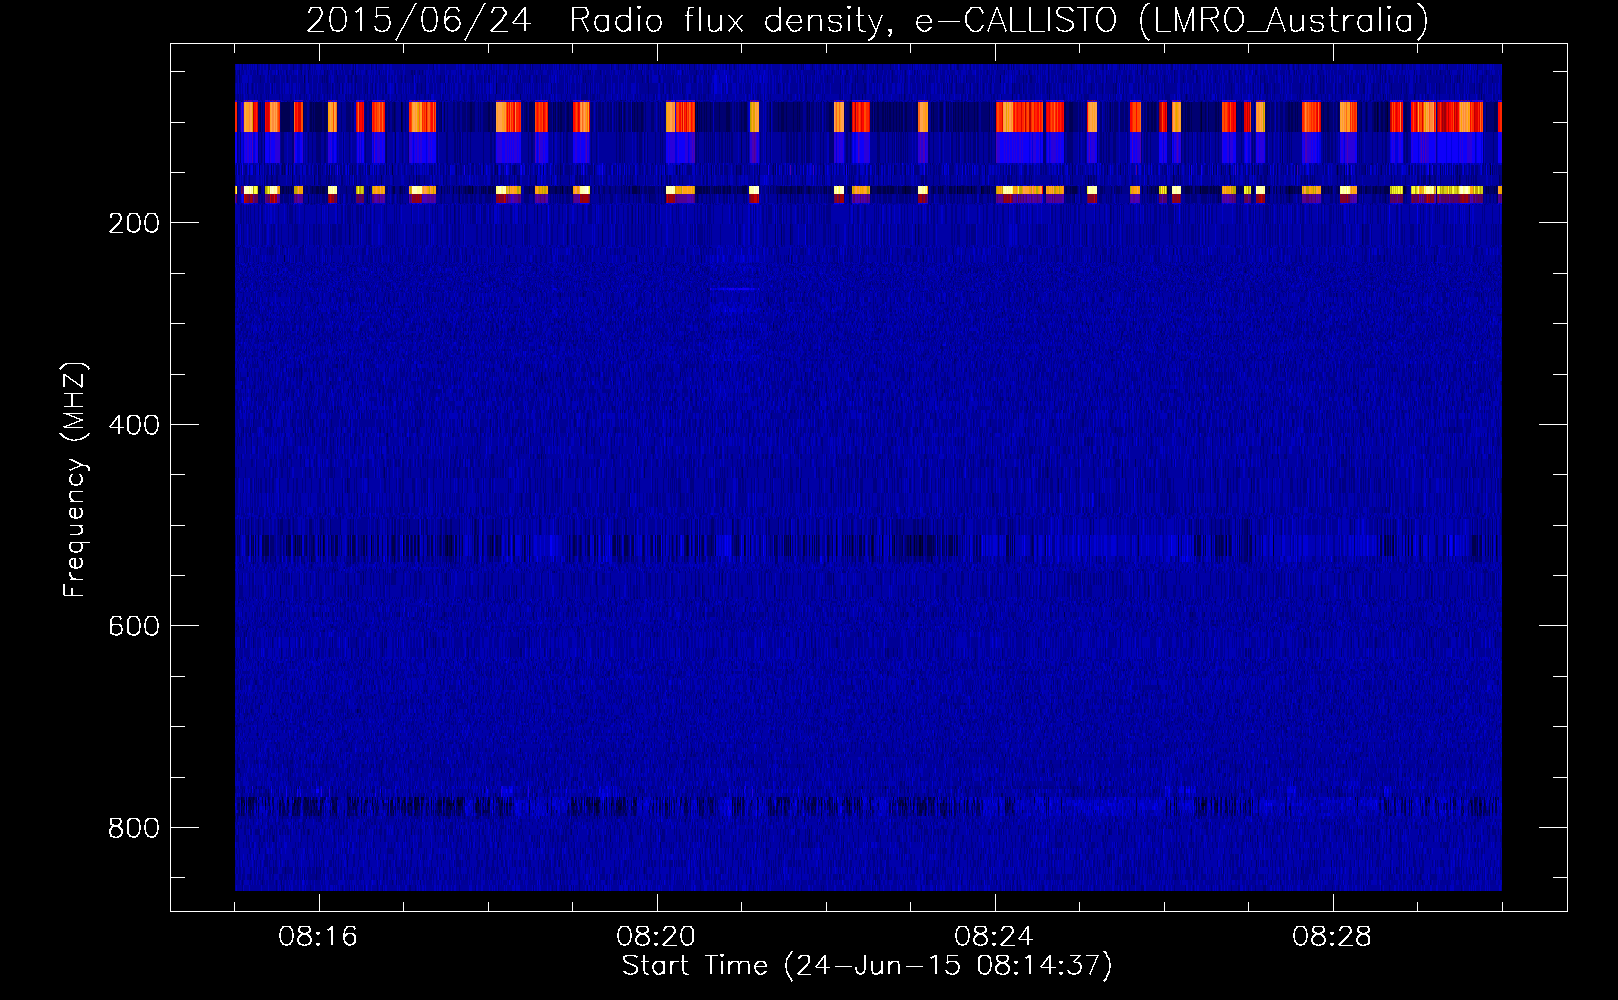This screenshot has width=1618, height=1000.
Task: Click the 200 frequency tick label
Action: pos(134,223)
